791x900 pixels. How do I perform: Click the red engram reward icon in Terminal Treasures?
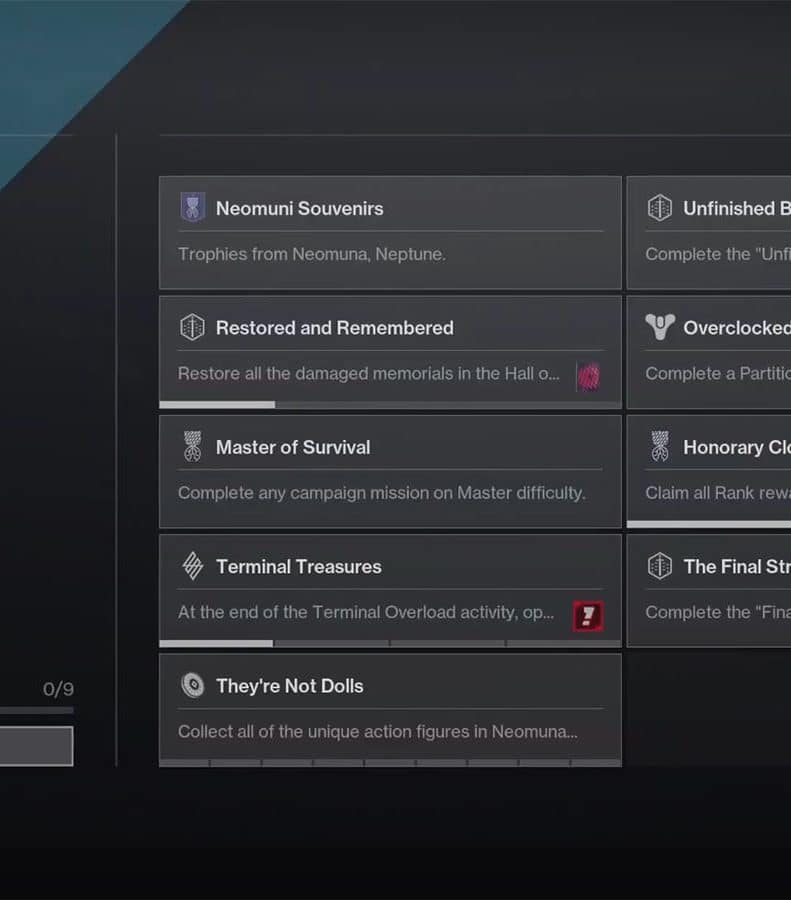(x=588, y=616)
